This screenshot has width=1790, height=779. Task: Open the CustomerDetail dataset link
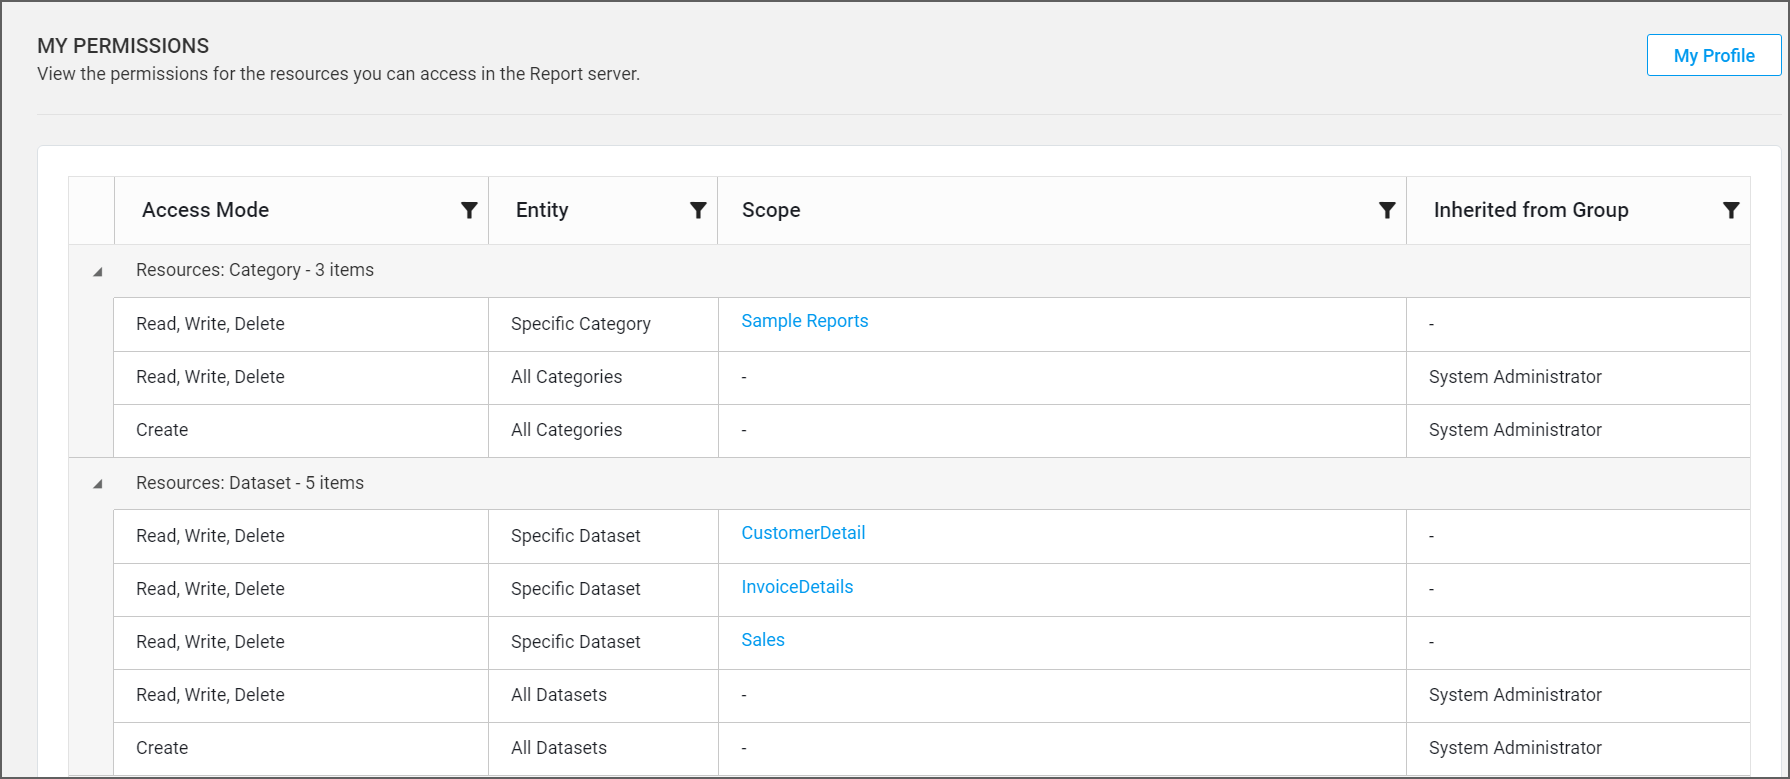click(x=803, y=533)
